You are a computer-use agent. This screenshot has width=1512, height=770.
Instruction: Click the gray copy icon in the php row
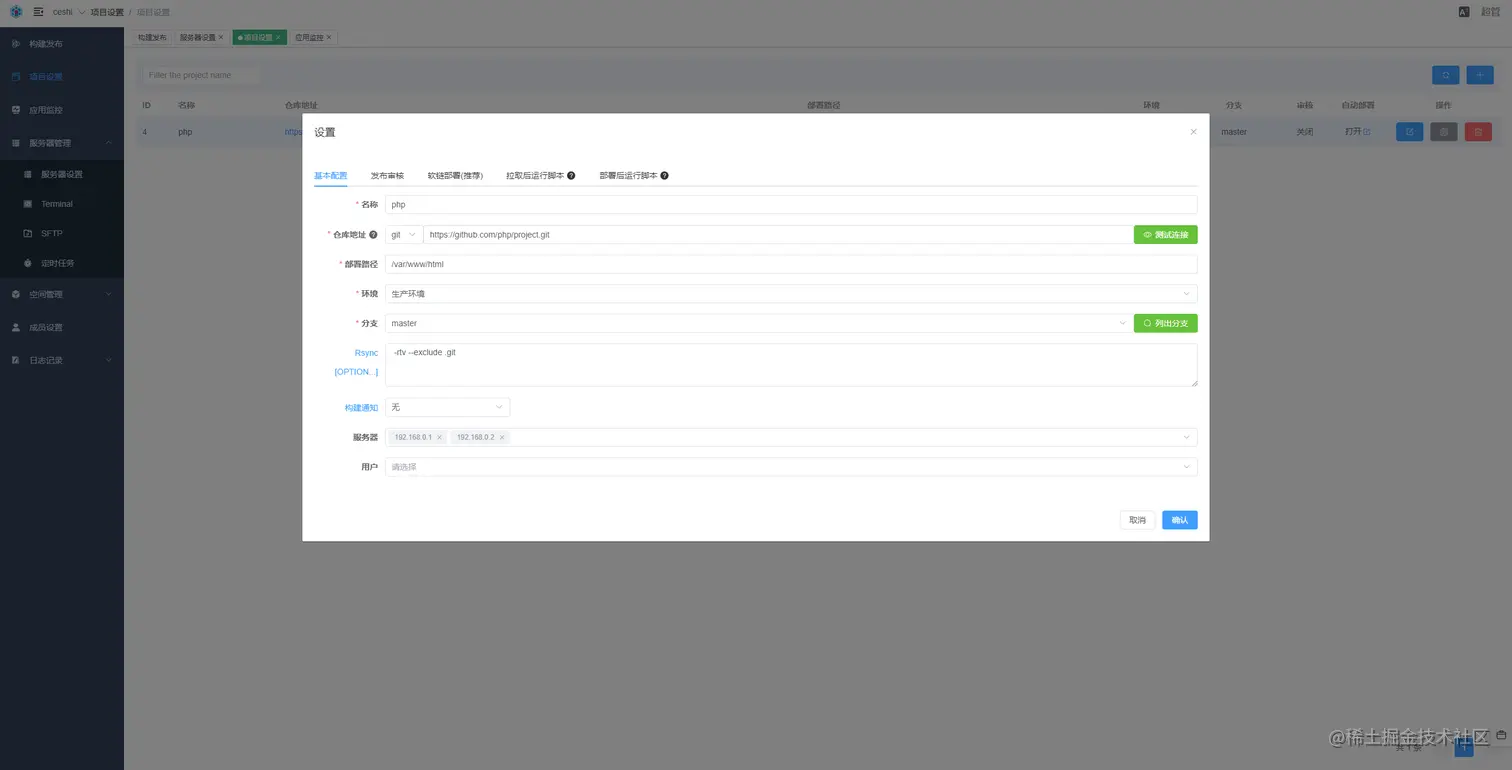coord(1444,132)
